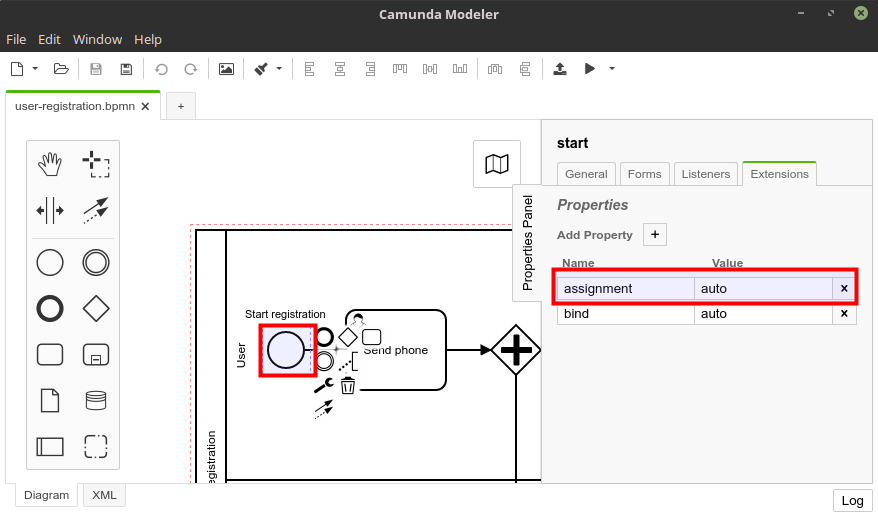
Task: Create a group from palette
Action: (96, 447)
